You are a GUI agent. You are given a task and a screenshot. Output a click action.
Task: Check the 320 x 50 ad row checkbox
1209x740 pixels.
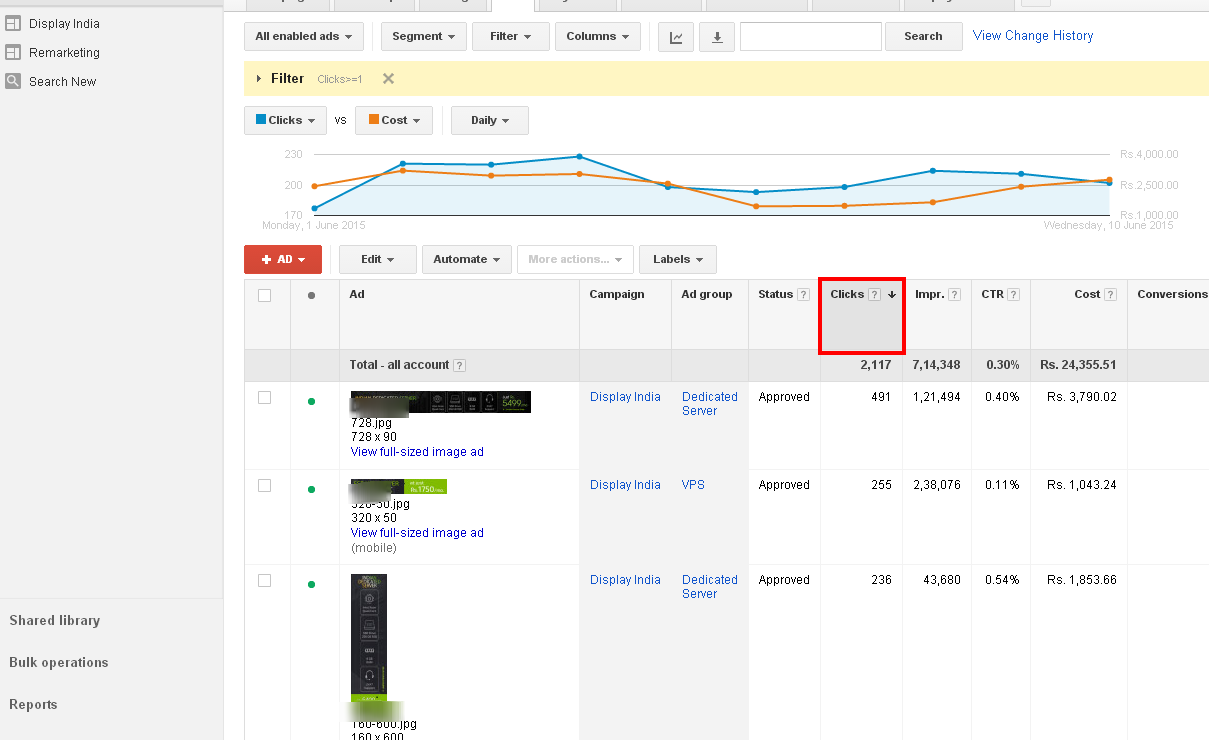tap(264, 485)
